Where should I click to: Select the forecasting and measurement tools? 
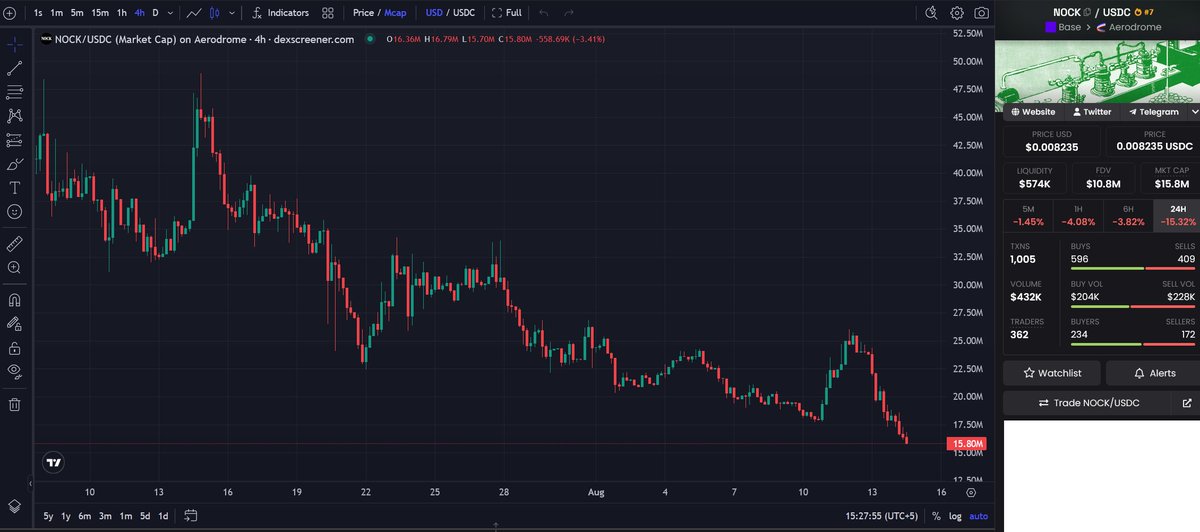[15, 140]
